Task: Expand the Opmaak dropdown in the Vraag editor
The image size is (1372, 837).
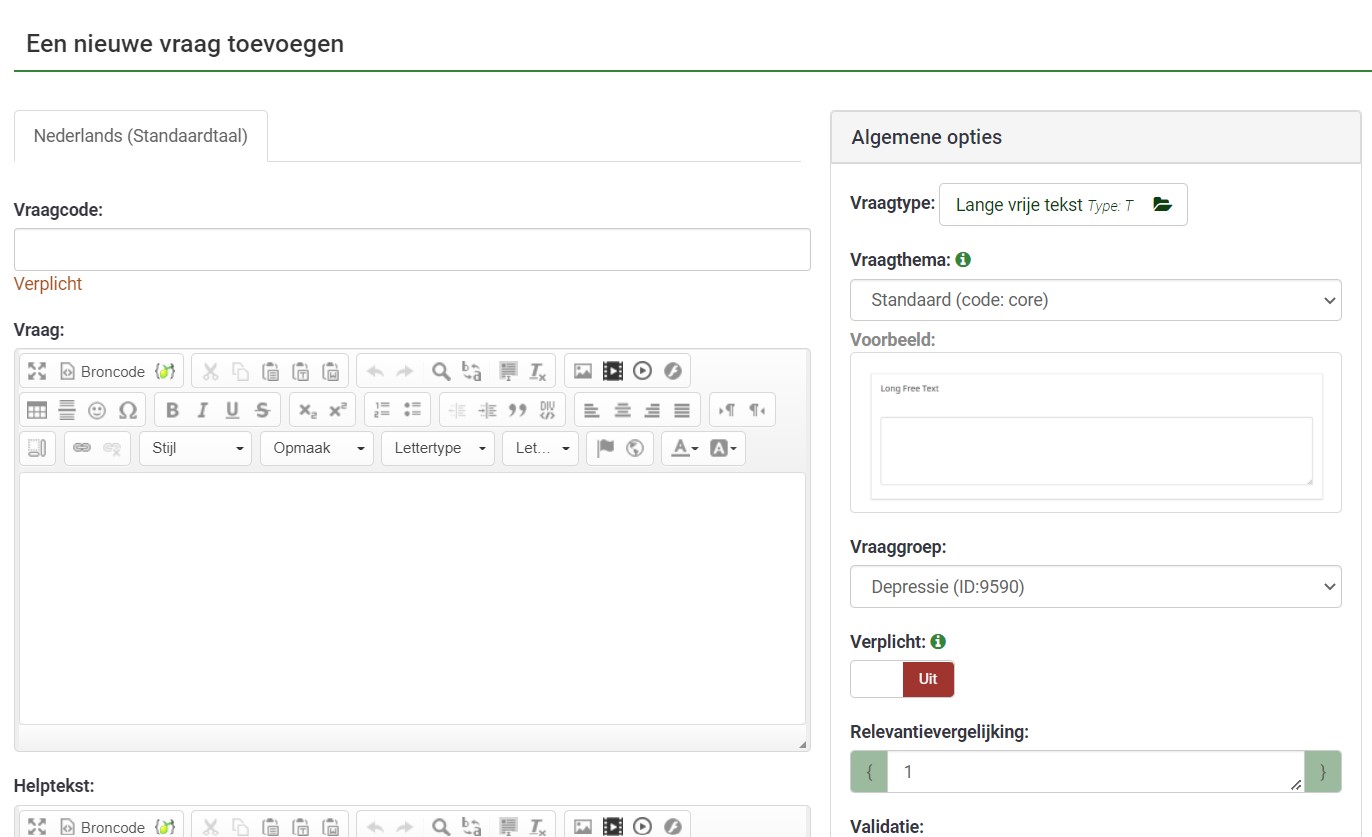Action: 316,449
